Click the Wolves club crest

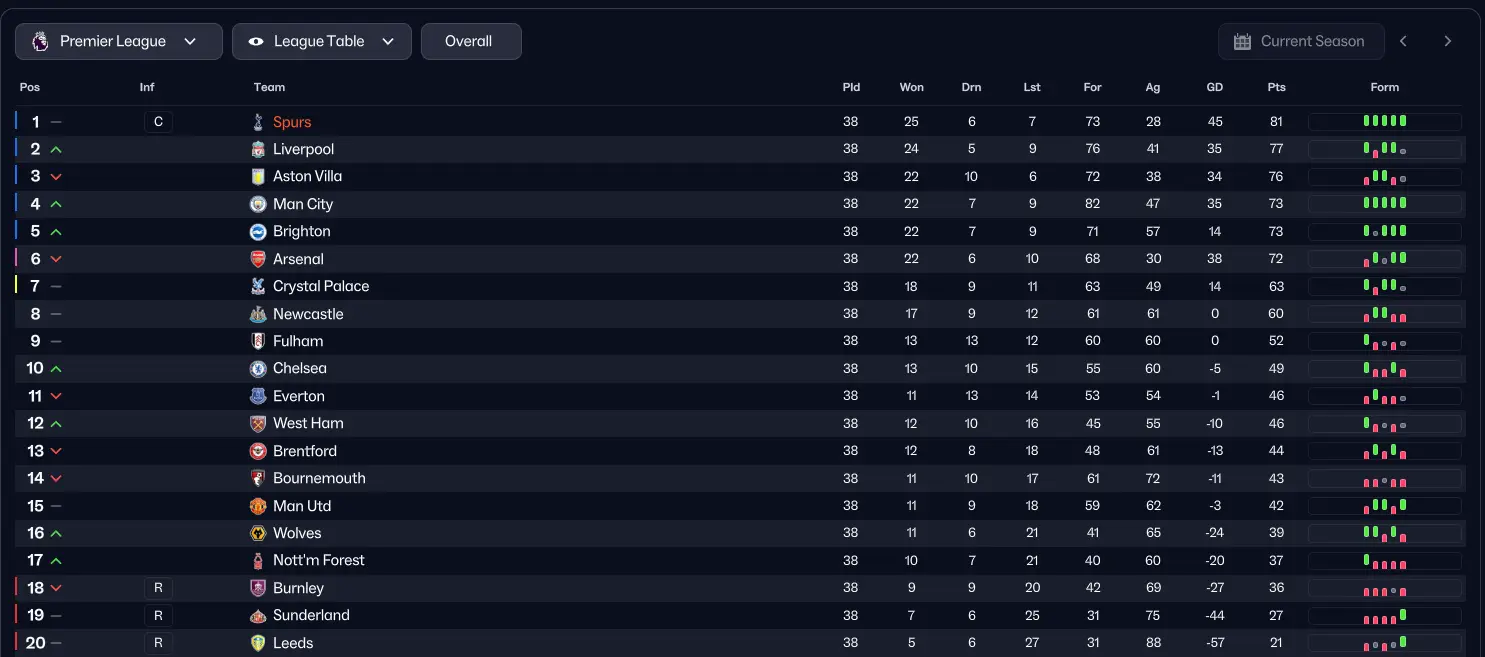tap(258, 533)
